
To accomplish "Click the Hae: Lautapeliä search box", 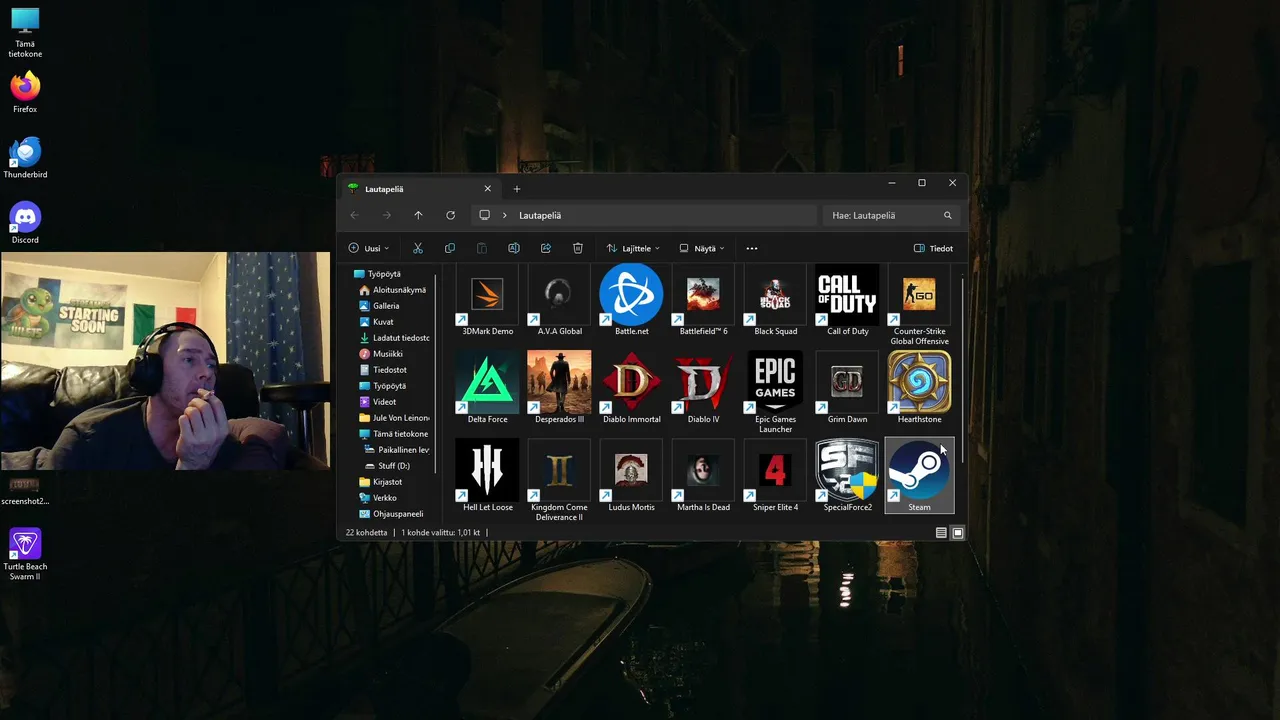I will (x=891, y=215).
